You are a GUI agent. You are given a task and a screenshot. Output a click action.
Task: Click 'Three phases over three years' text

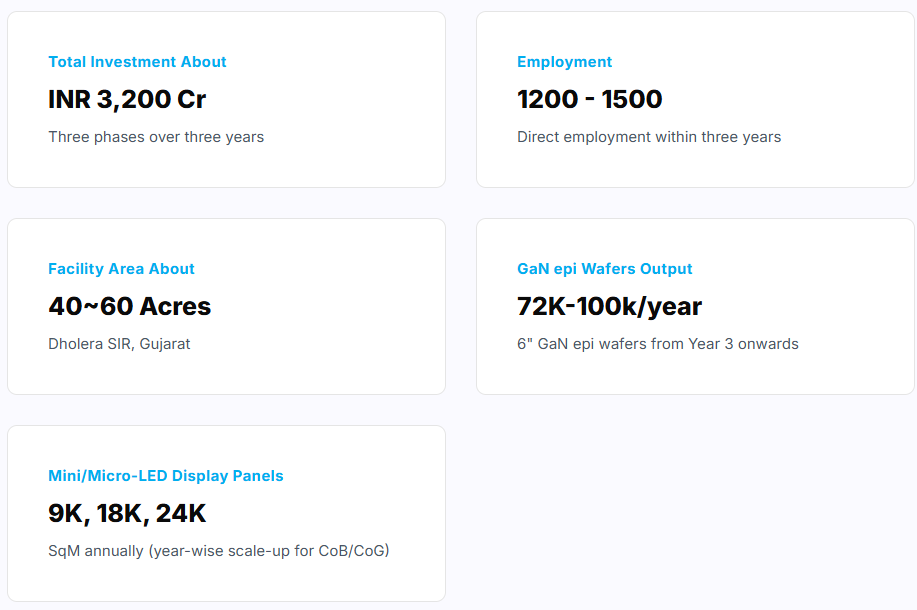pos(156,137)
